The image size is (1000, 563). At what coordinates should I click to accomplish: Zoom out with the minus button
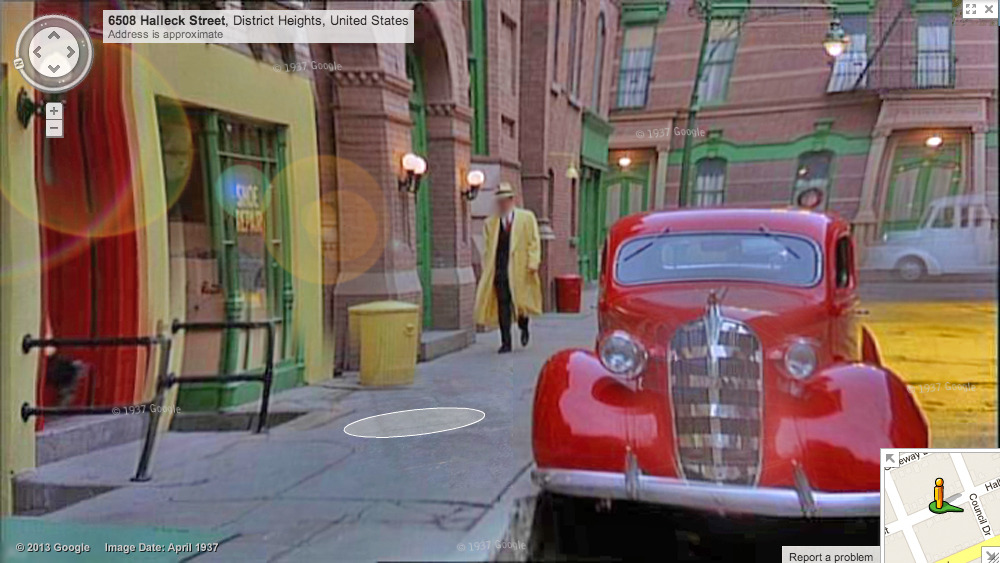(54, 128)
